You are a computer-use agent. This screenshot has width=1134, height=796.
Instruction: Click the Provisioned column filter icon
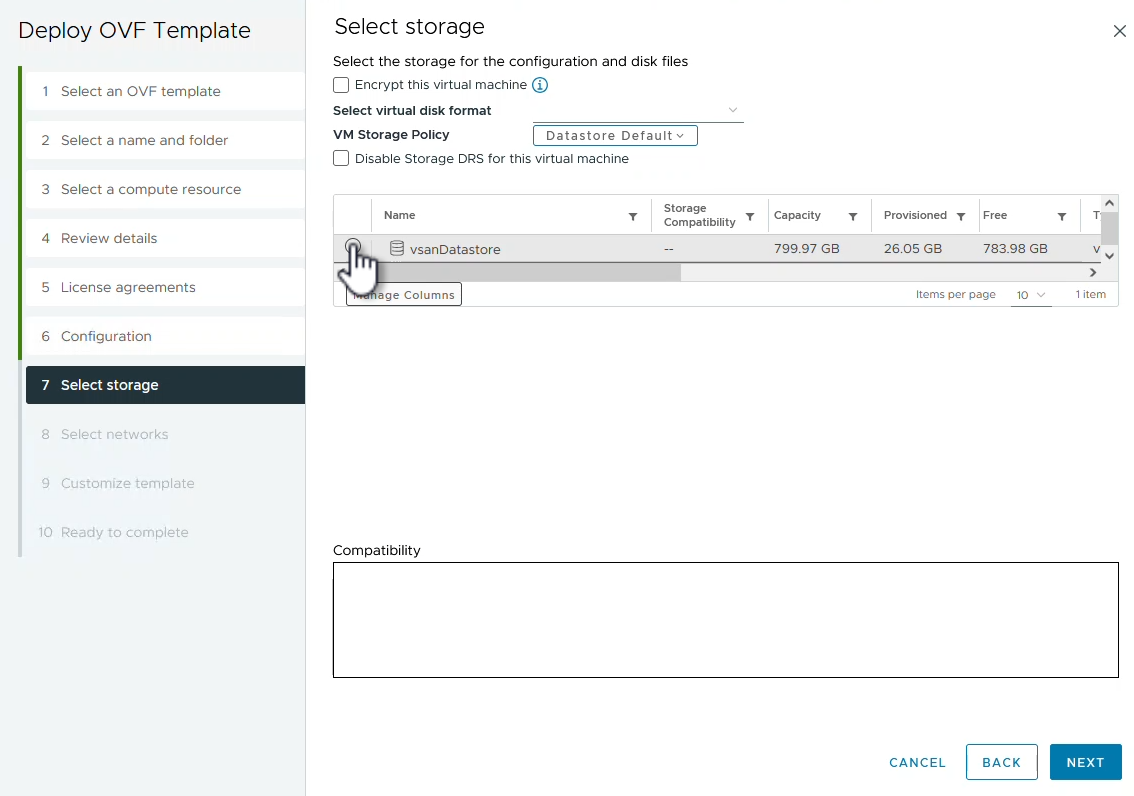(x=961, y=216)
